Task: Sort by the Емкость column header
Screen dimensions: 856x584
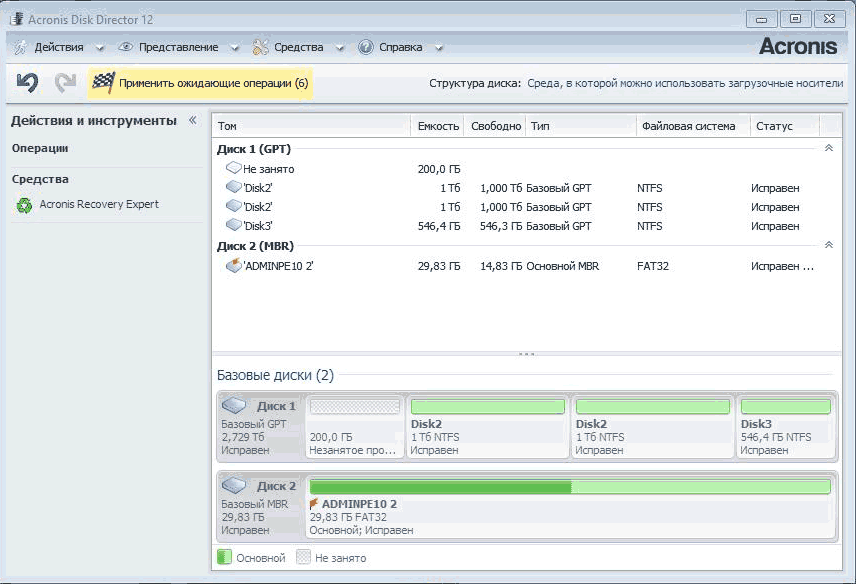Action: click(437, 126)
